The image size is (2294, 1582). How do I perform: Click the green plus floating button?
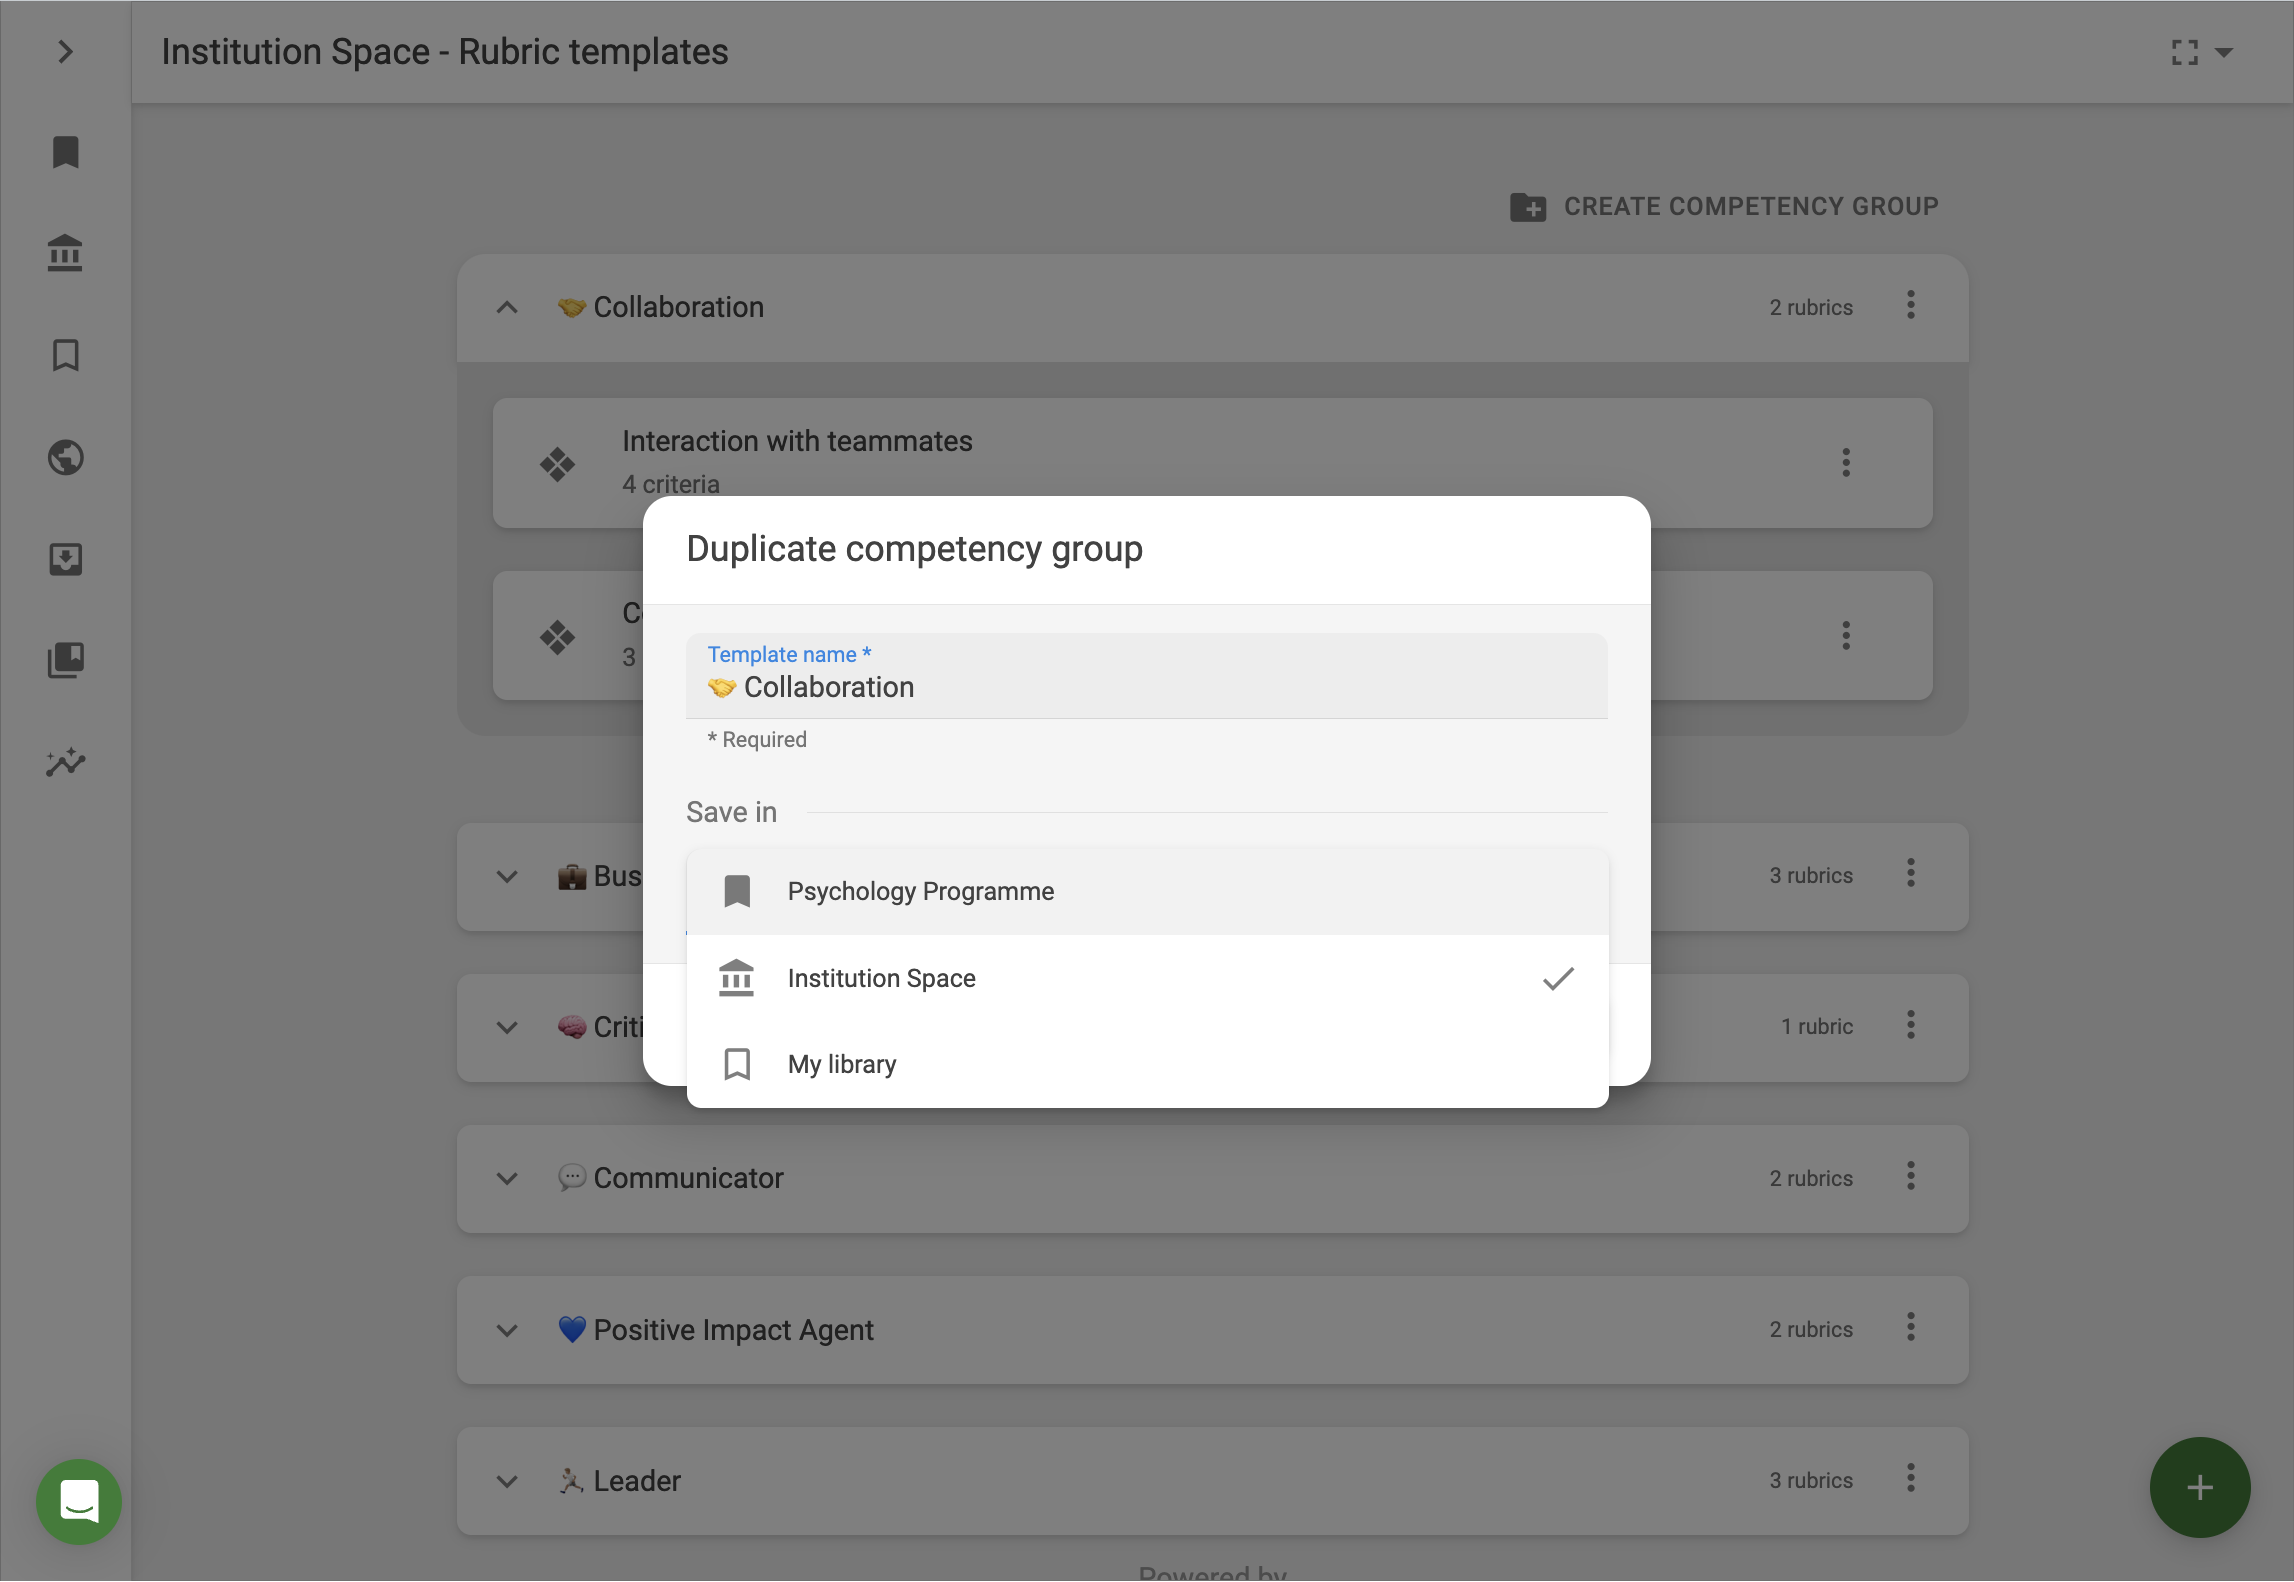pyautogui.click(x=2199, y=1487)
